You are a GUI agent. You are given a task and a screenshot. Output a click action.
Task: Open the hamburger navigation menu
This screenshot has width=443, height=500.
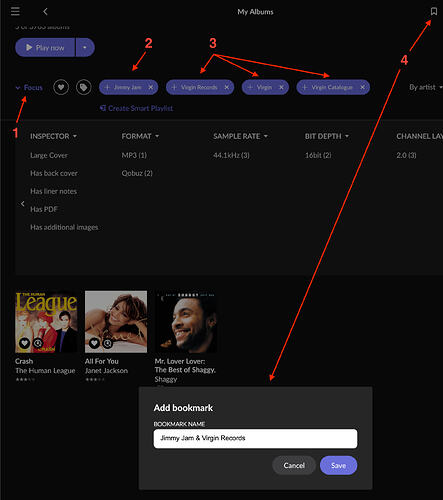[x=15, y=11]
